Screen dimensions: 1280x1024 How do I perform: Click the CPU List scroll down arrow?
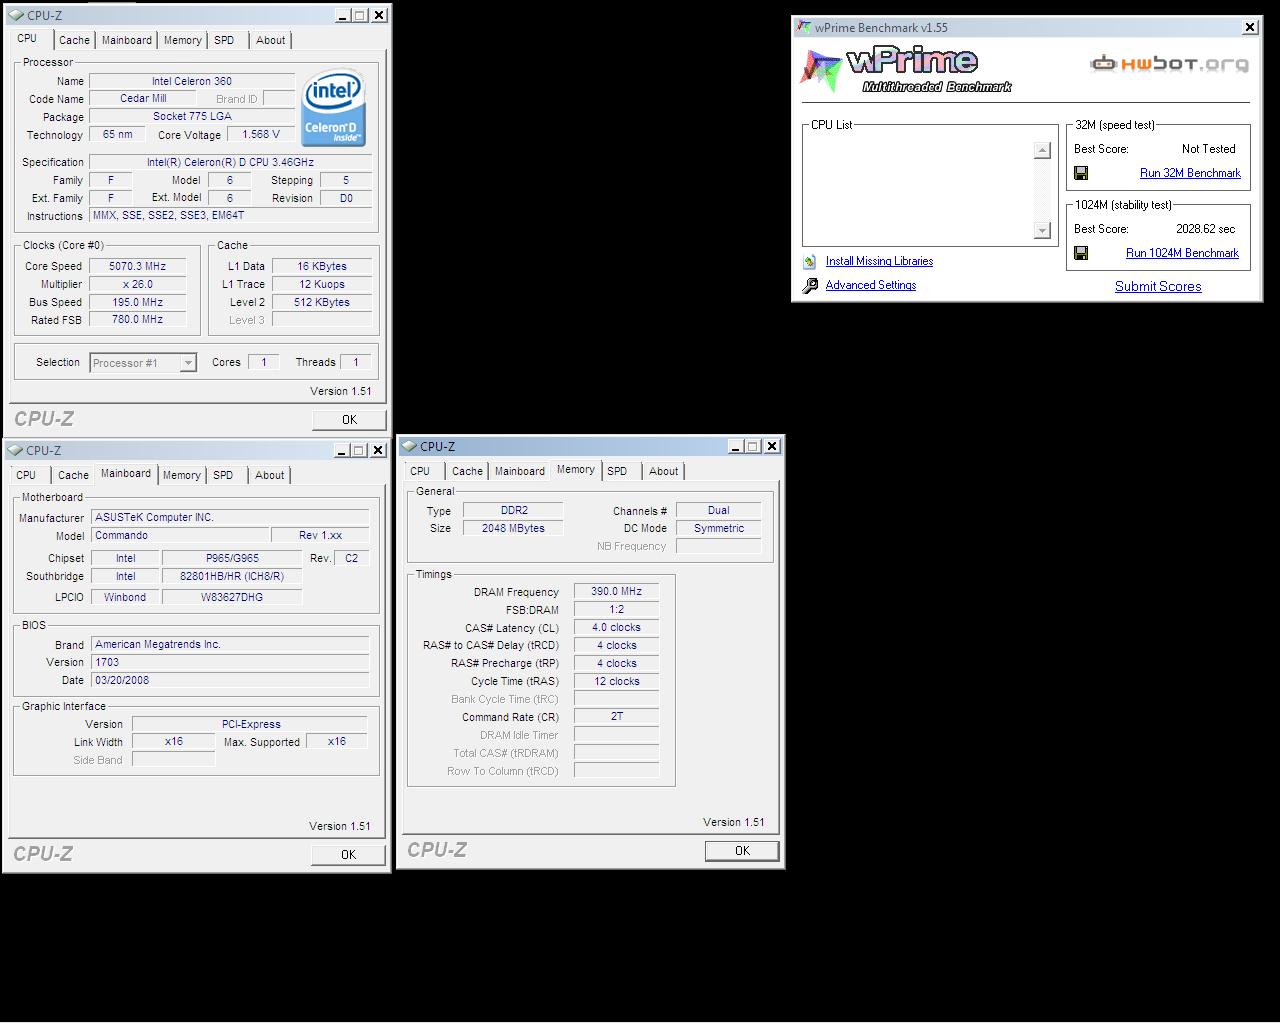pos(1042,230)
